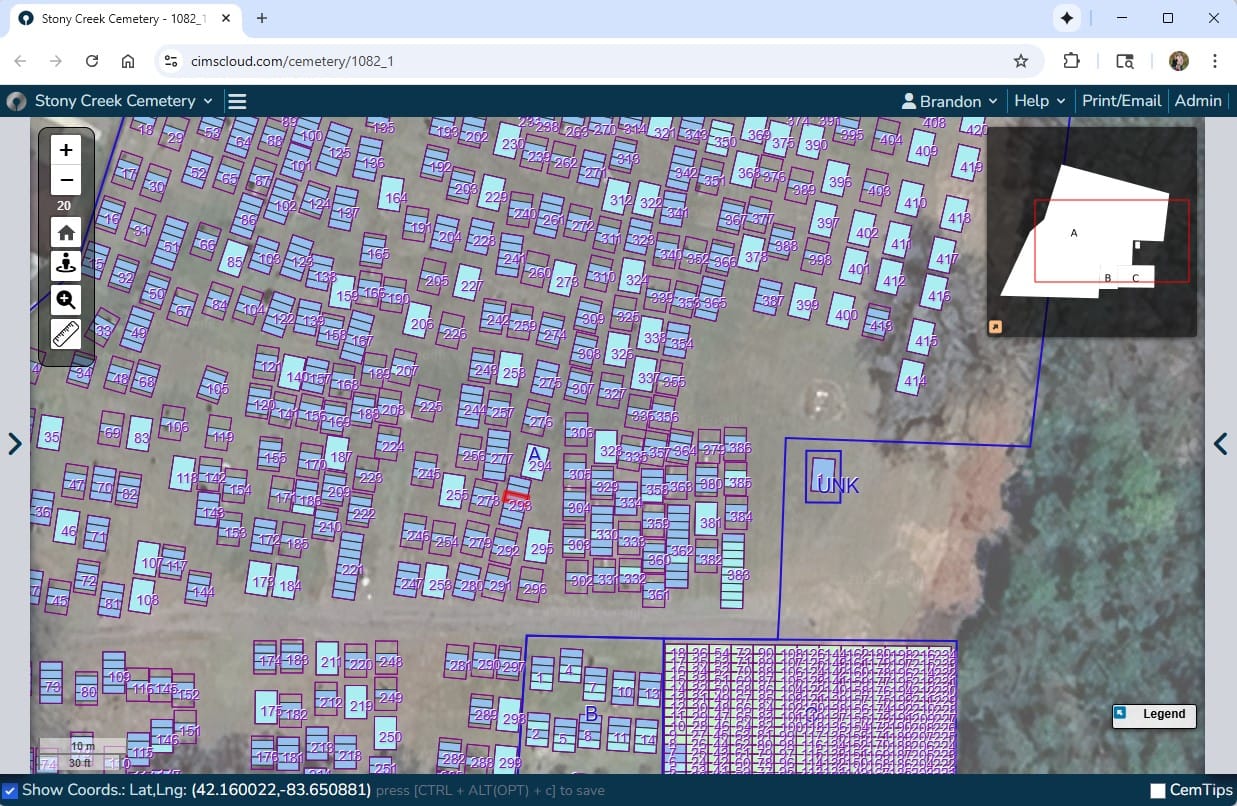Bookmark page with the star icon
Image resolution: width=1237 pixels, height=806 pixels.
tap(1021, 61)
